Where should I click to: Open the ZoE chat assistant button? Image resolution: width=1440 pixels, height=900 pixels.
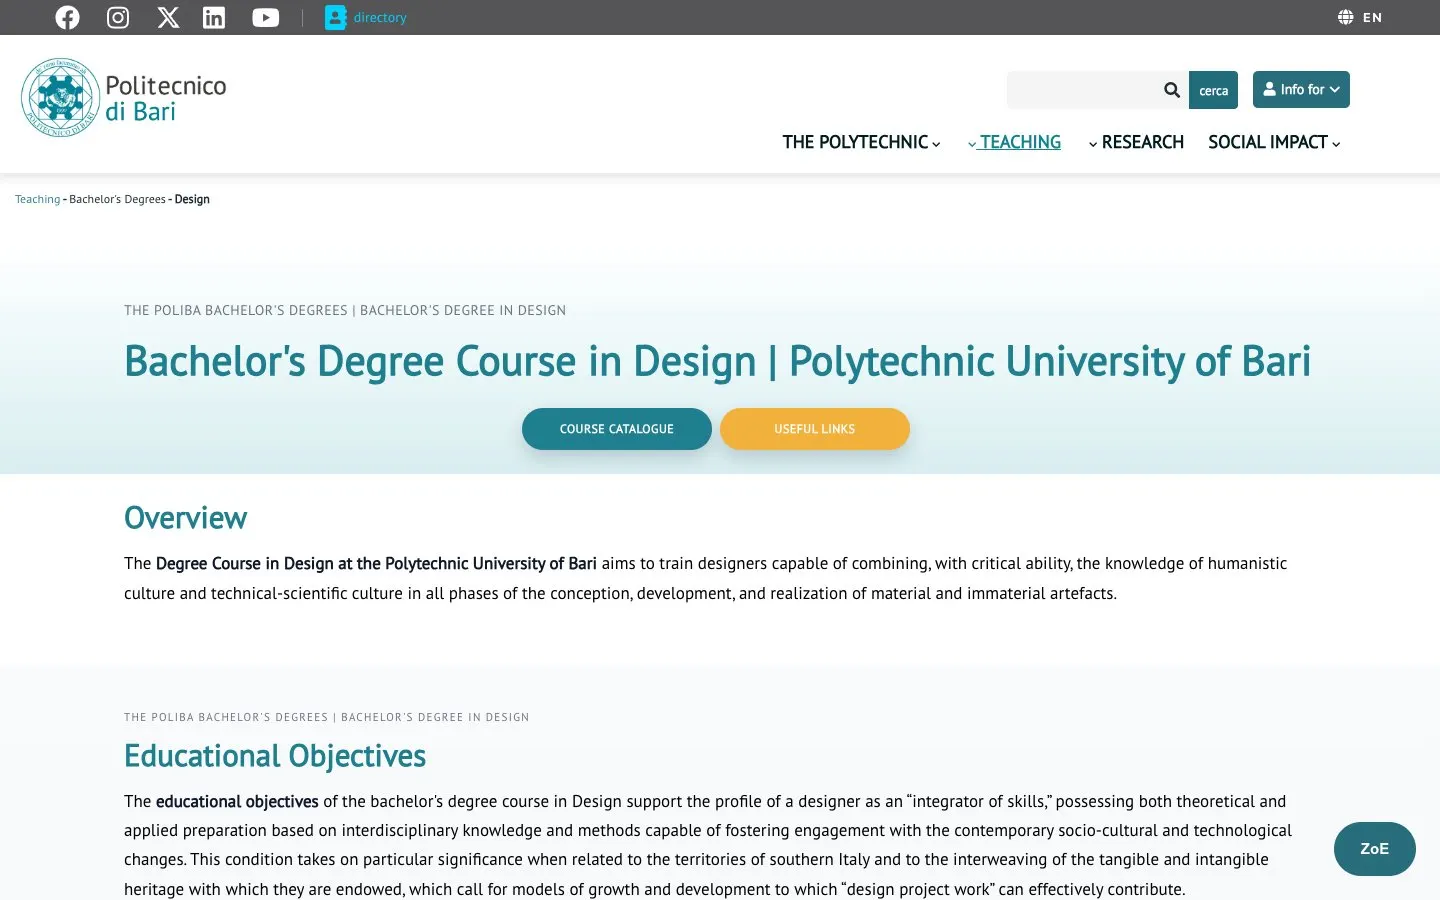(1375, 849)
